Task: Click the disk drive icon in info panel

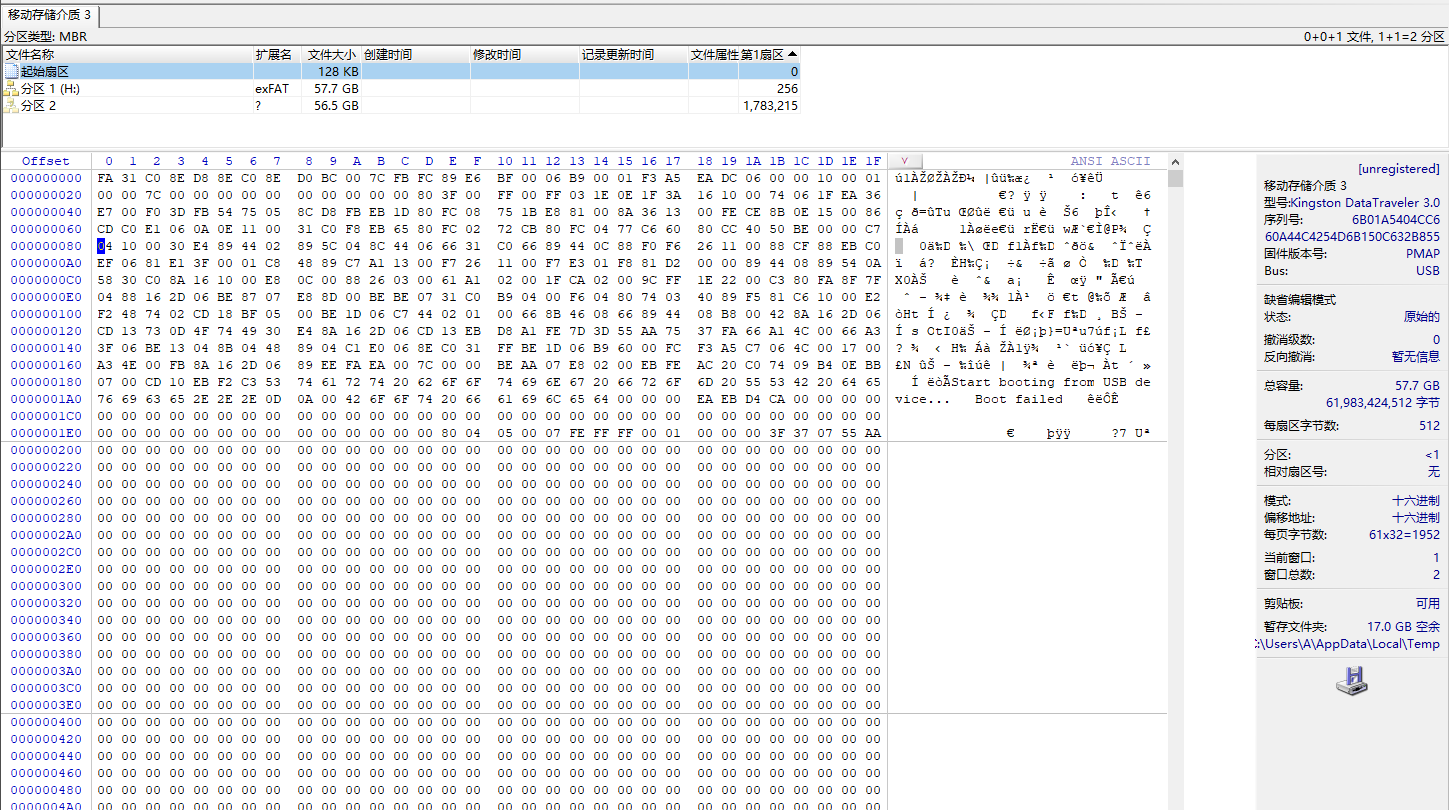Action: 1351,681
